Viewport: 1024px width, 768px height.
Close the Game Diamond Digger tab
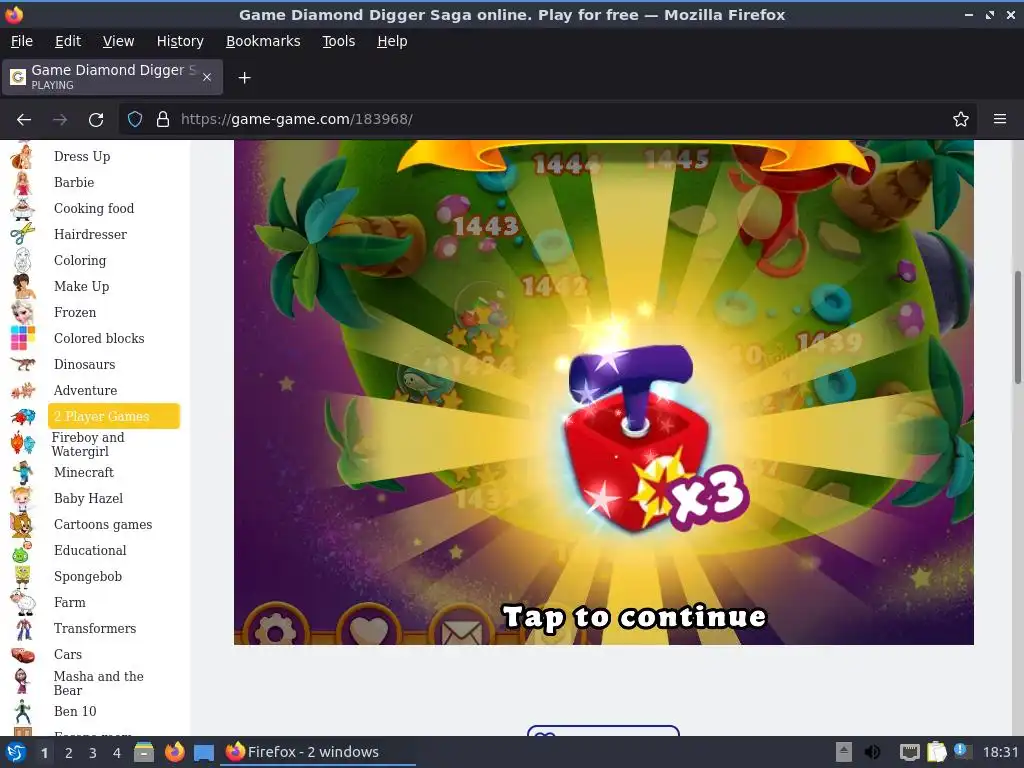pyautogui.click(x=207, y=77)
